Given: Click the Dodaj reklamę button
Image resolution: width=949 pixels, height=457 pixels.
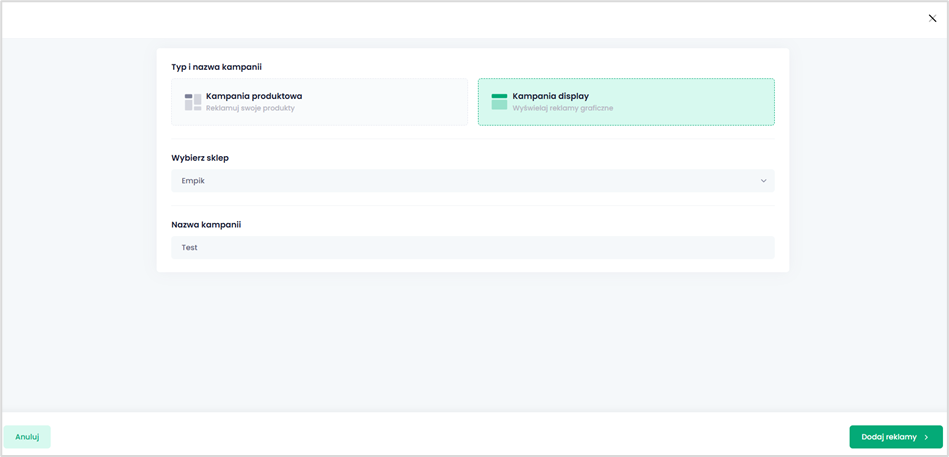Looking at the screenshot, I should click(895, 437).
